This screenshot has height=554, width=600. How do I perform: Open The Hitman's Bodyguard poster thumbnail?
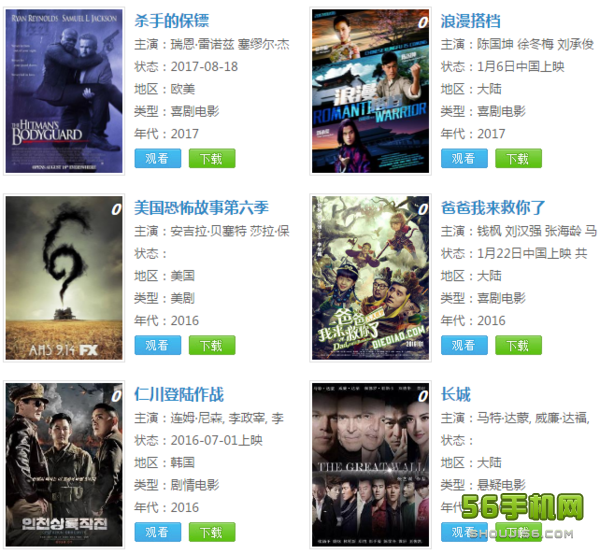(x=64, y=91)
